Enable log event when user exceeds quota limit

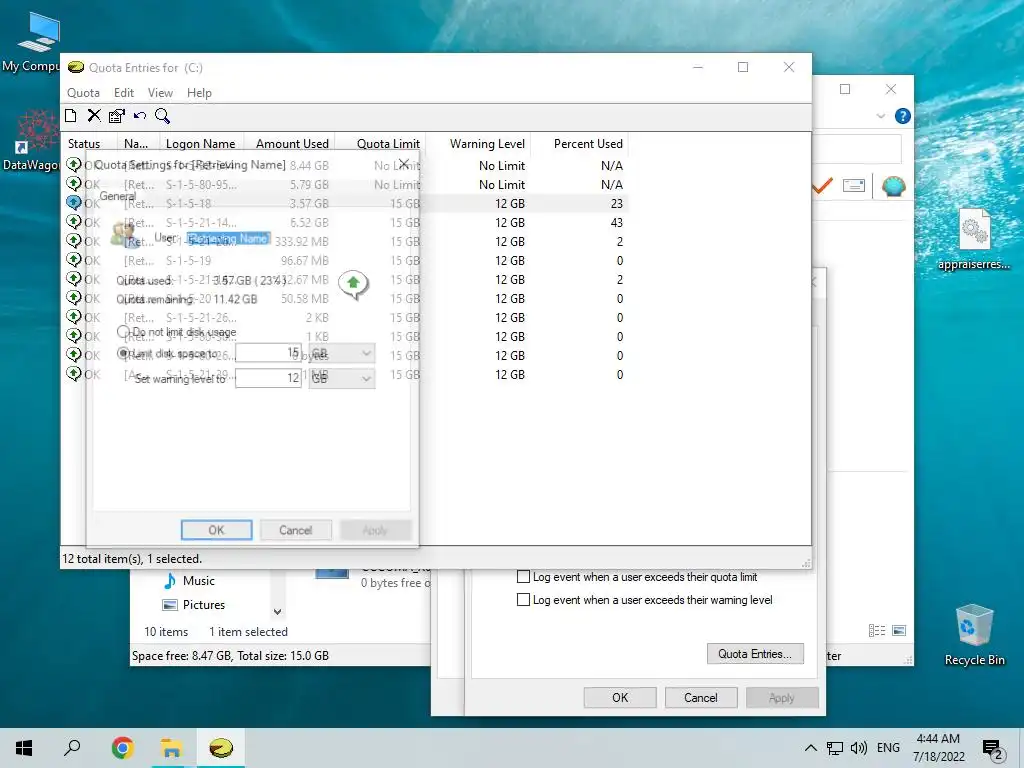[523, 577]
